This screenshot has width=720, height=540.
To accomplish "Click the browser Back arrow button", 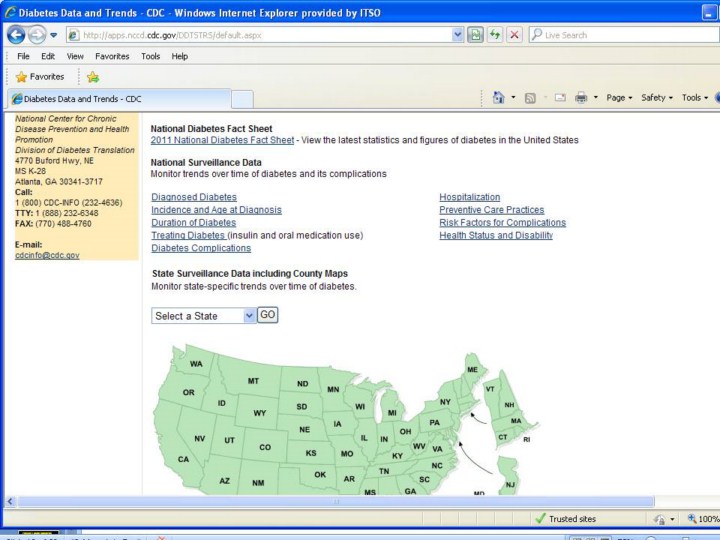I will [16, 34].
